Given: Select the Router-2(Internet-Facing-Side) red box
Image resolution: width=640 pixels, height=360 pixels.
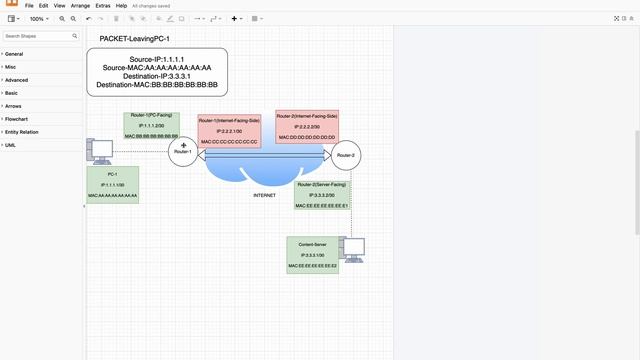Looking at the screenshot, I should pos(307,127).
